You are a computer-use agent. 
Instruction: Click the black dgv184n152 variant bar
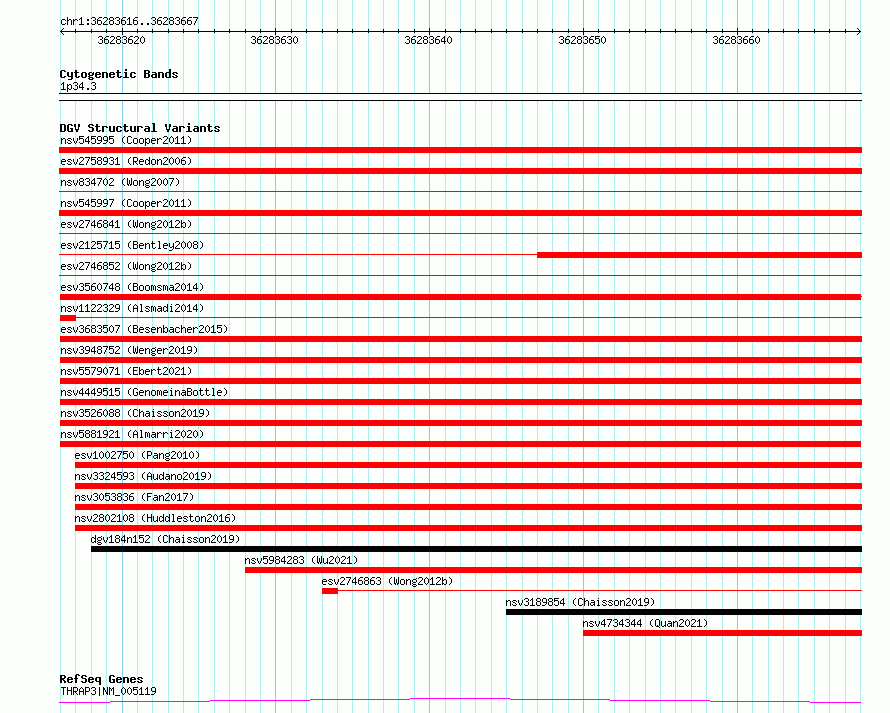click(476, 549)
